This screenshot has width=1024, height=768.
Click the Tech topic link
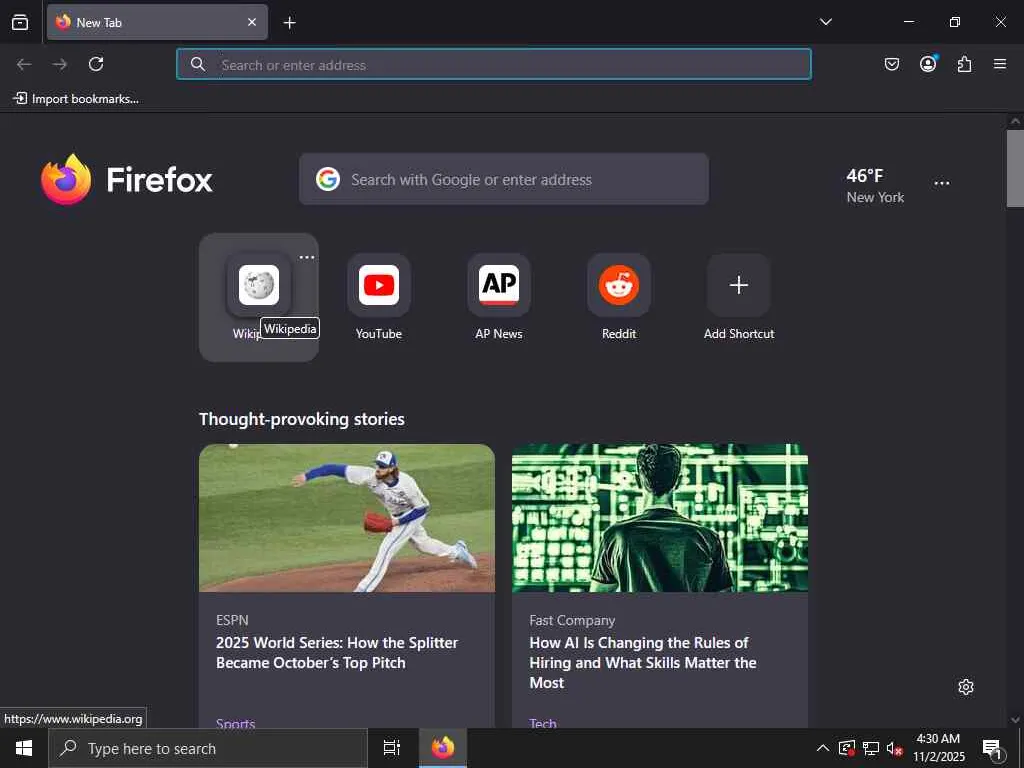[543, 723]
